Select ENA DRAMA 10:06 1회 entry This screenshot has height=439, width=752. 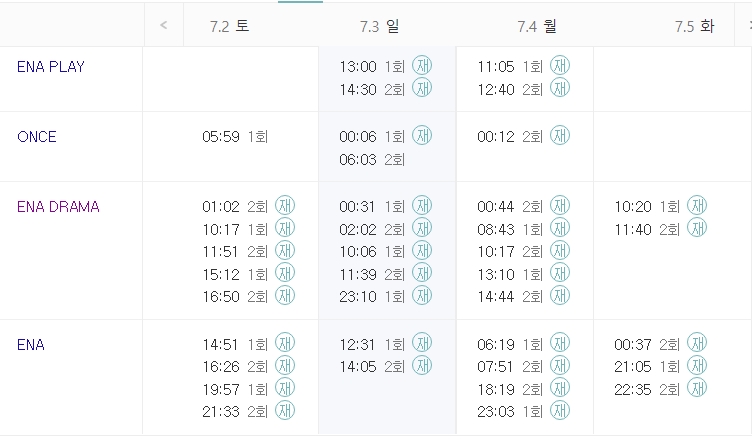click(372, 252)
